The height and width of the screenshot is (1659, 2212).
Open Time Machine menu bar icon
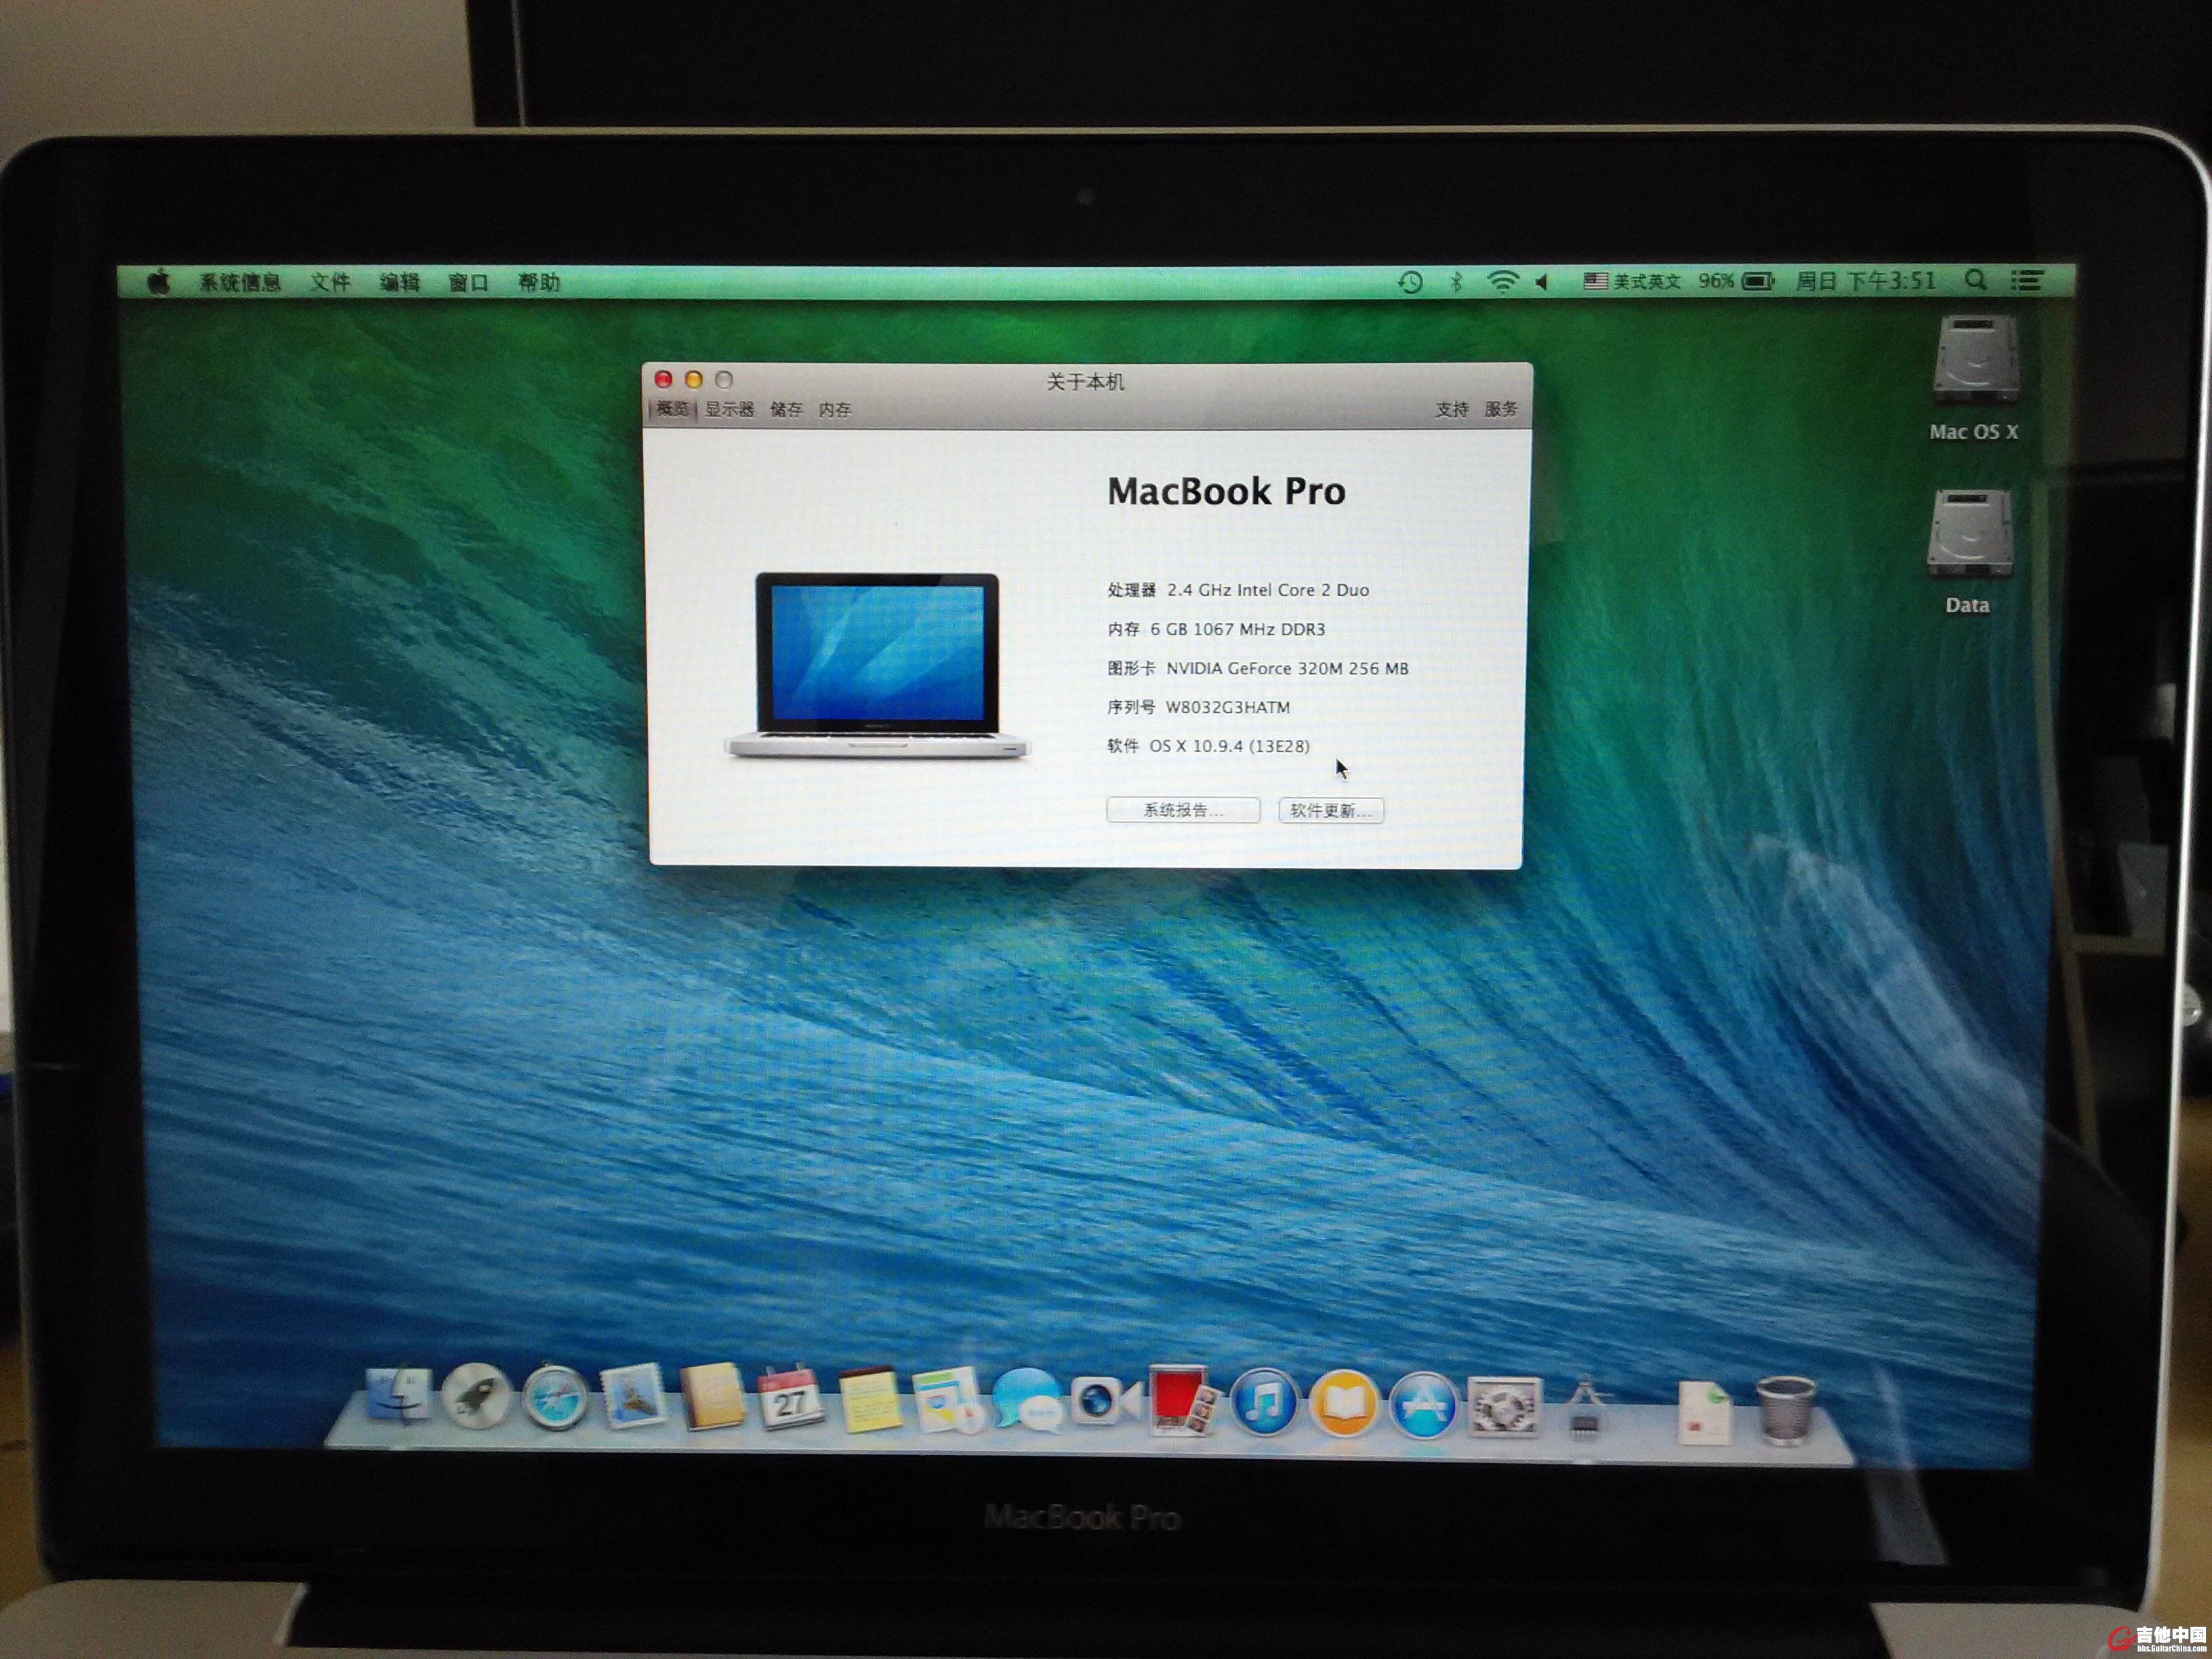(1410, 282)
